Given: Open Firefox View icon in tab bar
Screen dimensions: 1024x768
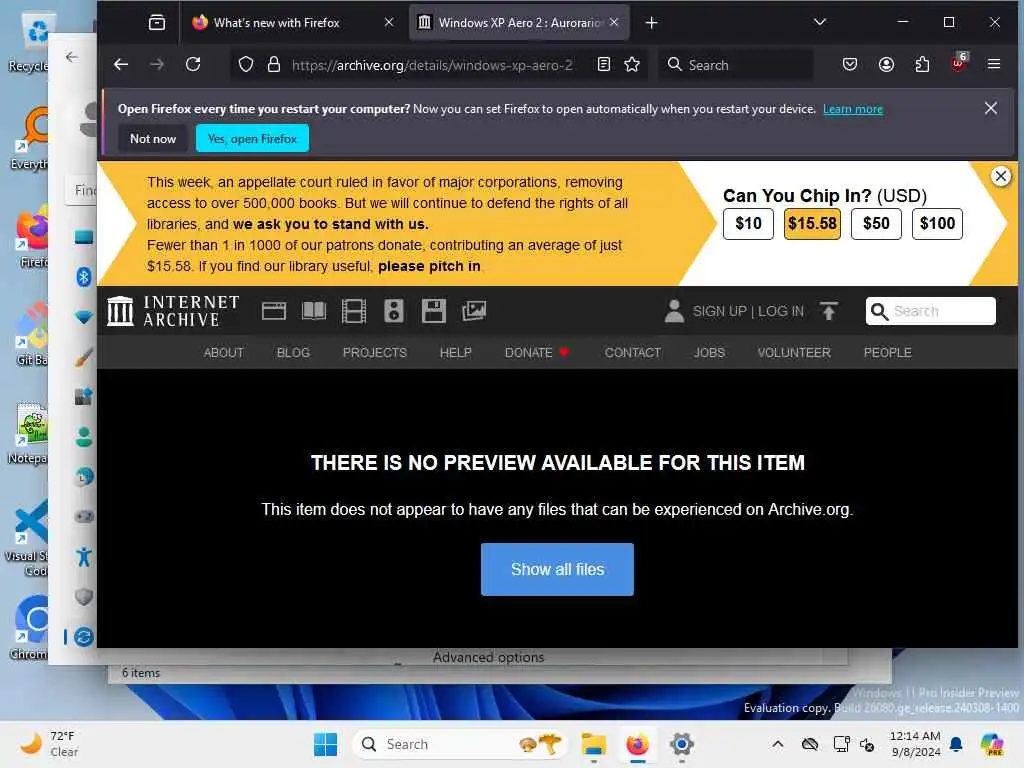Looking at the screenshot, I should [157, 23].
